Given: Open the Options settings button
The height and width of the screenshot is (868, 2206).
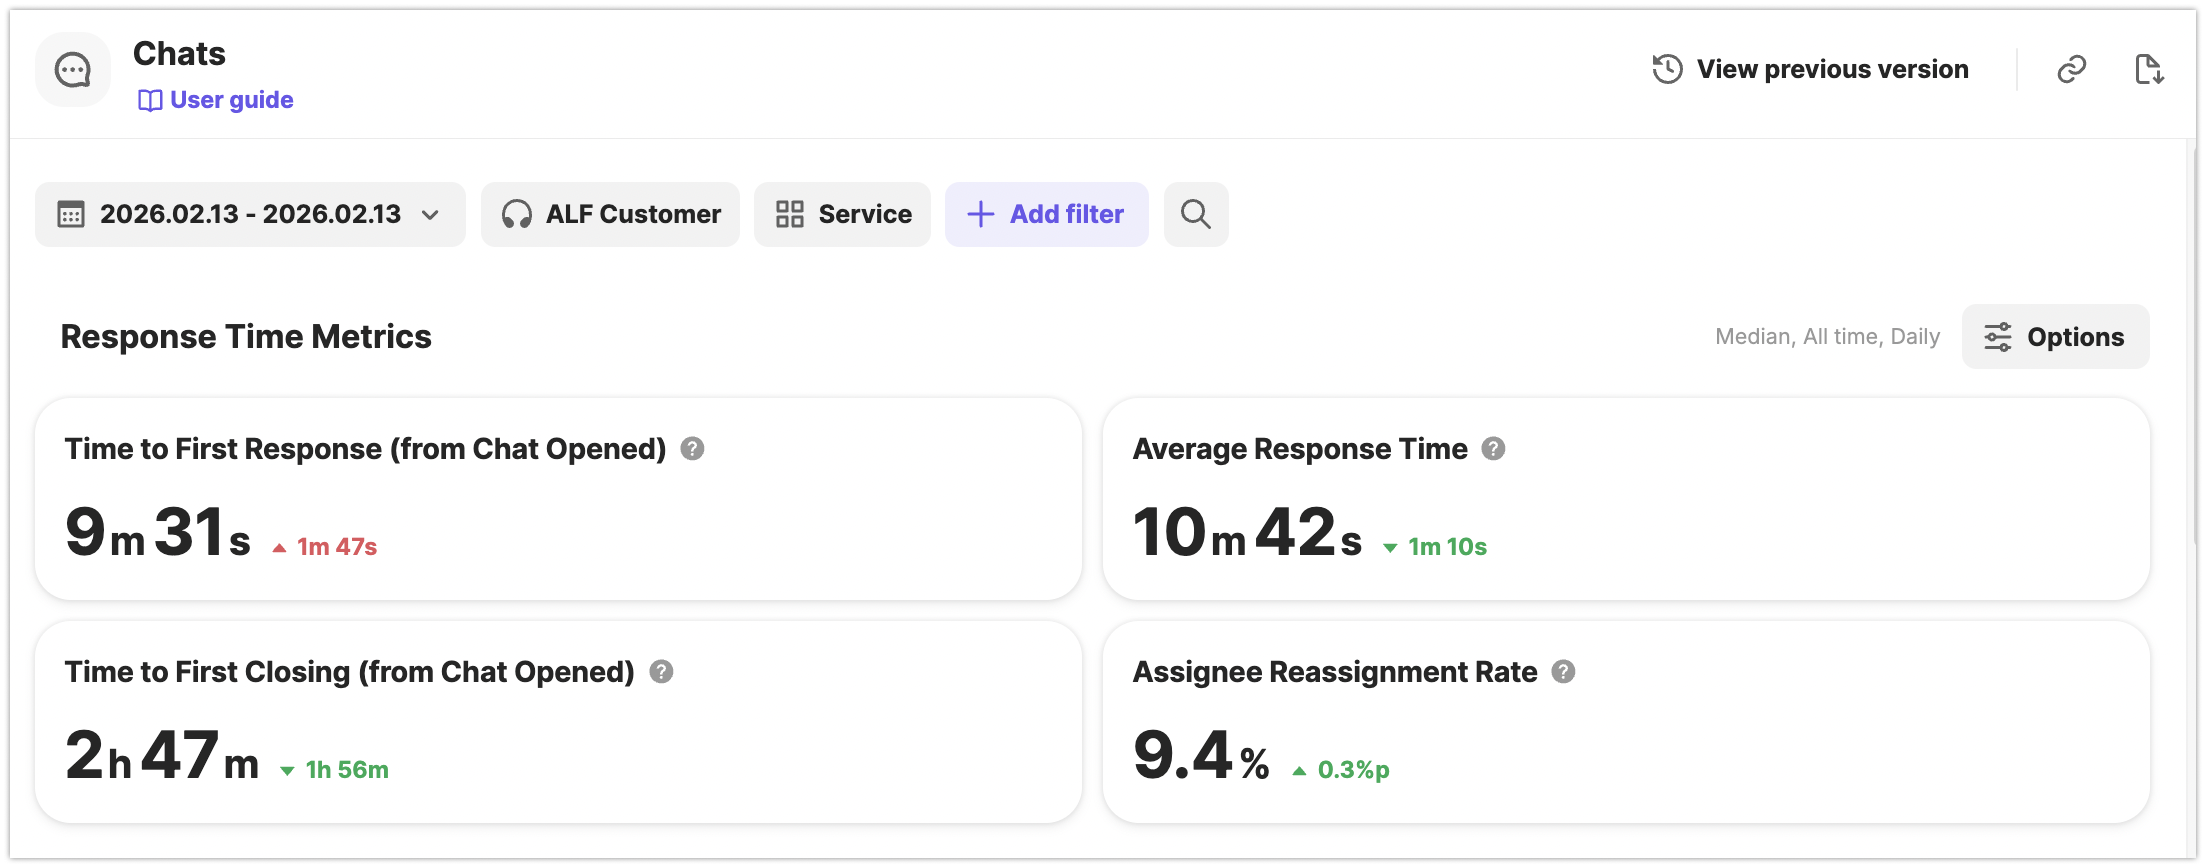Looking at the screenshot, I should point(2055,337).
